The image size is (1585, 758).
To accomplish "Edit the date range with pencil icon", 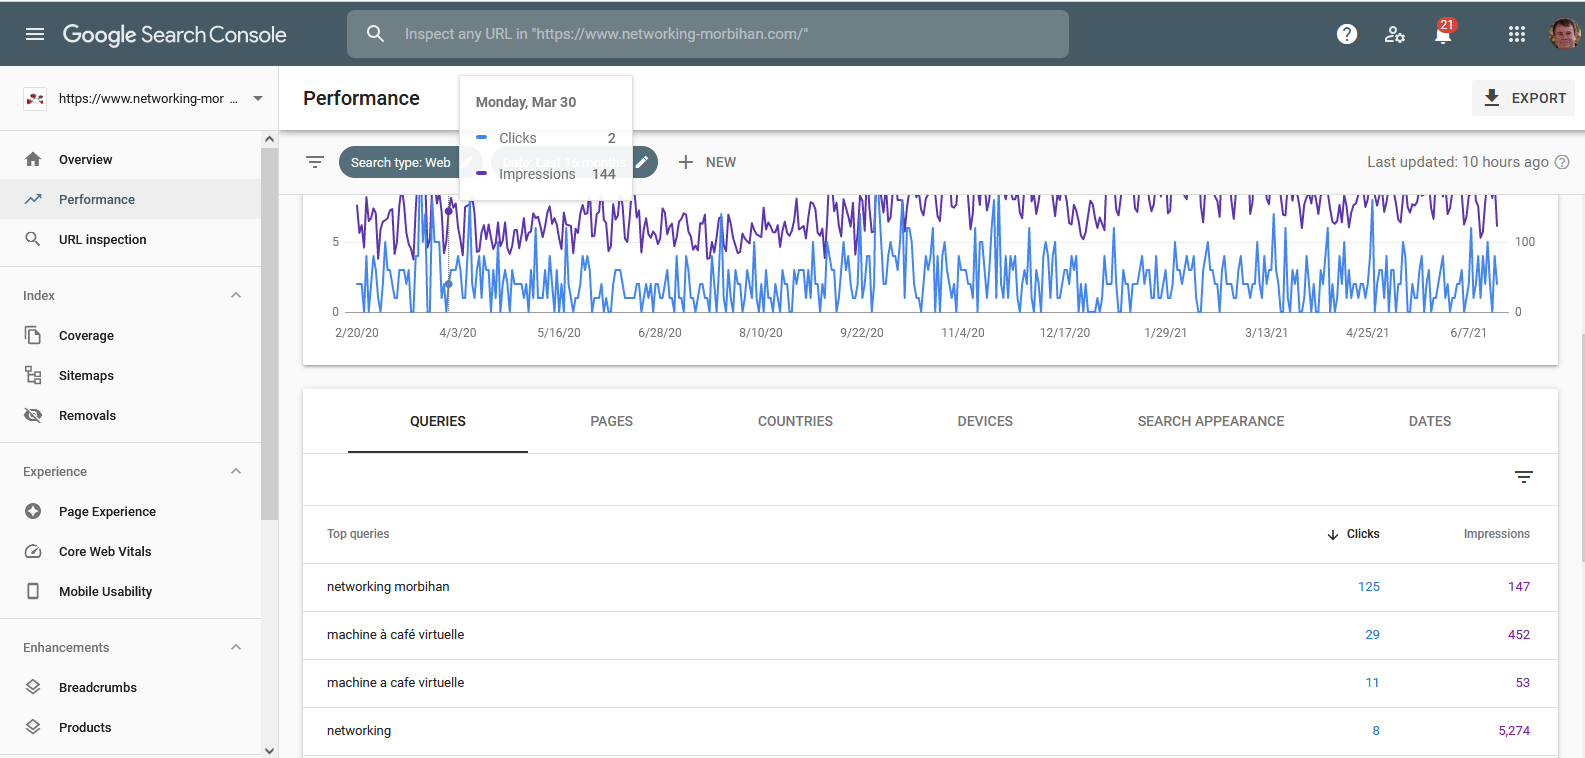I will click(642, 162).
